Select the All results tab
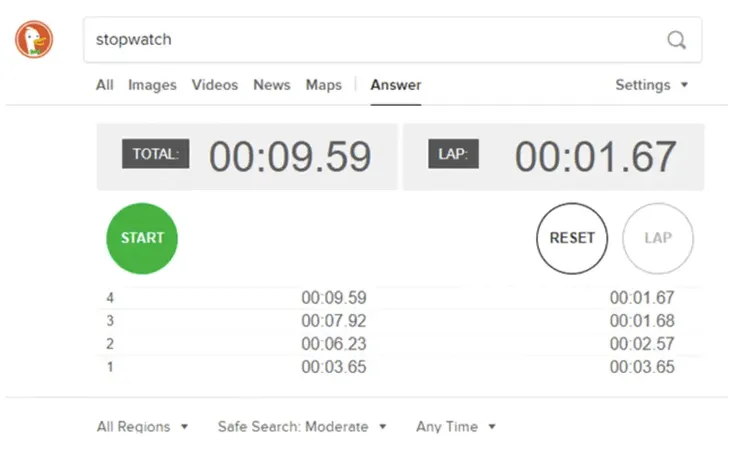 105,85
